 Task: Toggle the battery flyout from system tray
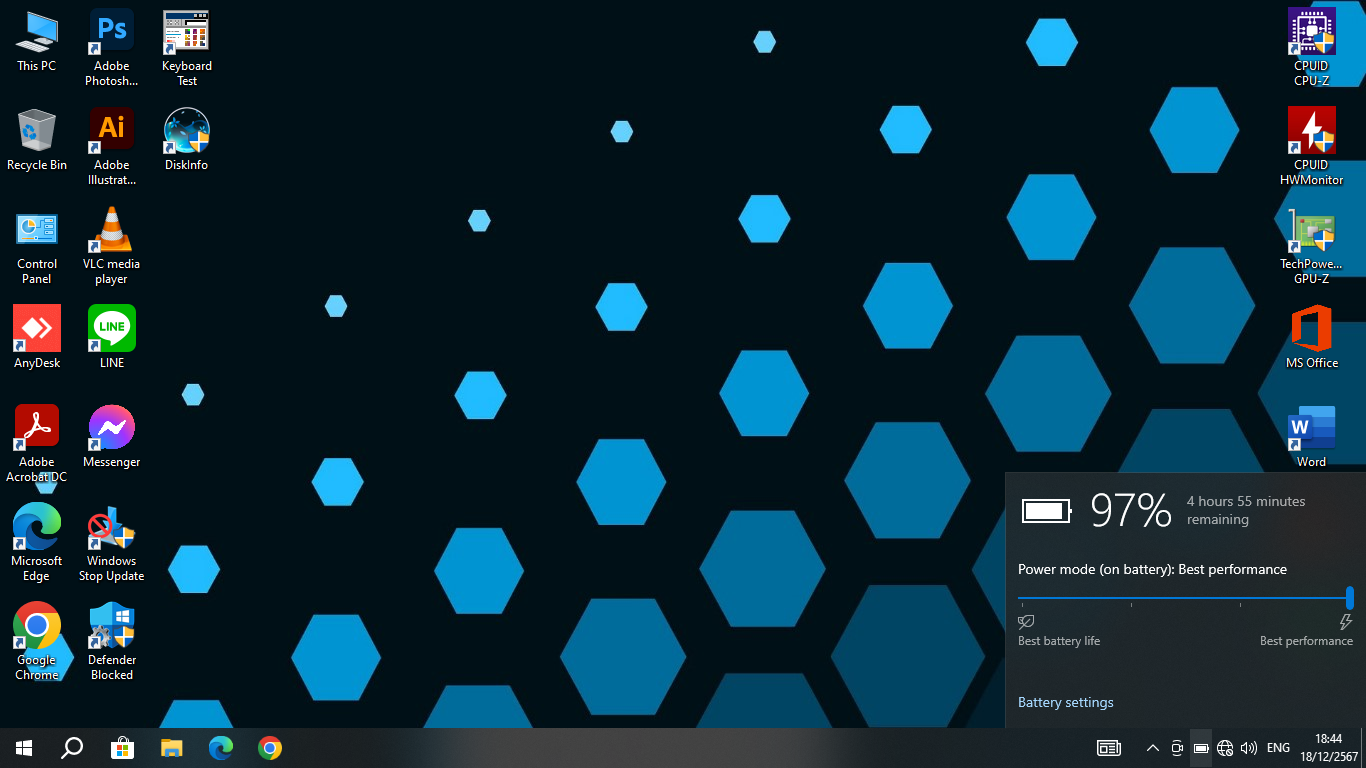point(1201,748)
